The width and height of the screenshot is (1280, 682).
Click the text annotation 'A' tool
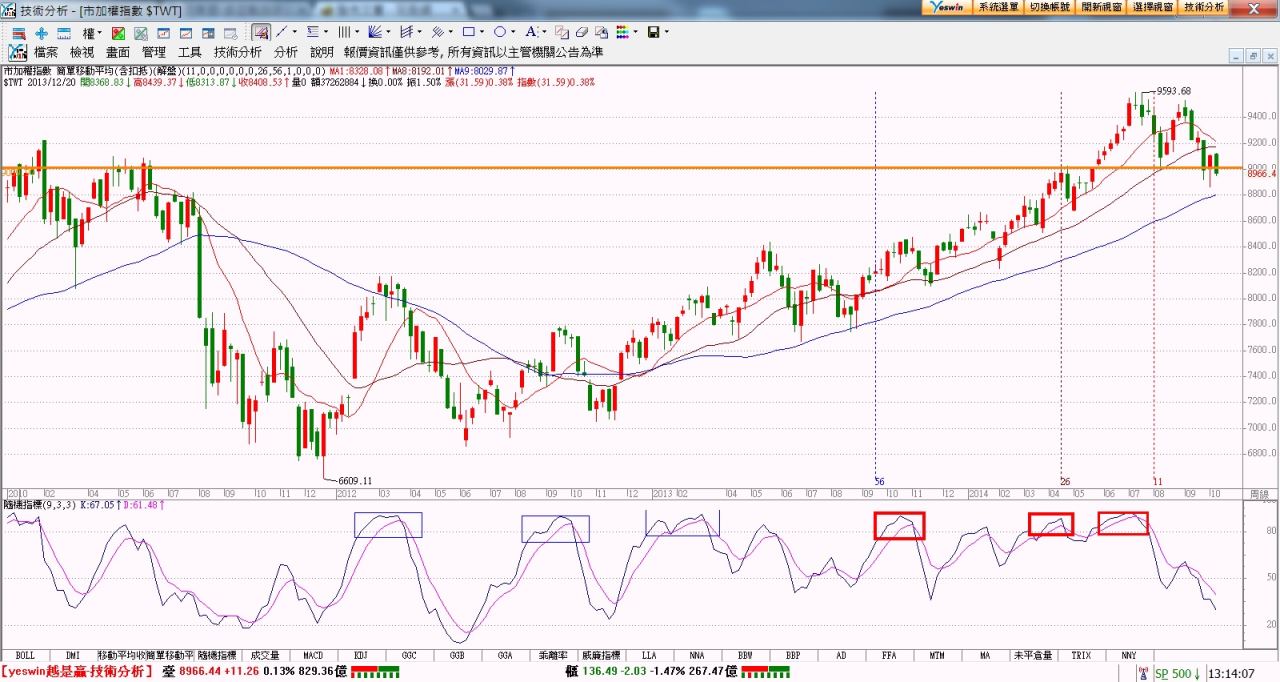530,32
